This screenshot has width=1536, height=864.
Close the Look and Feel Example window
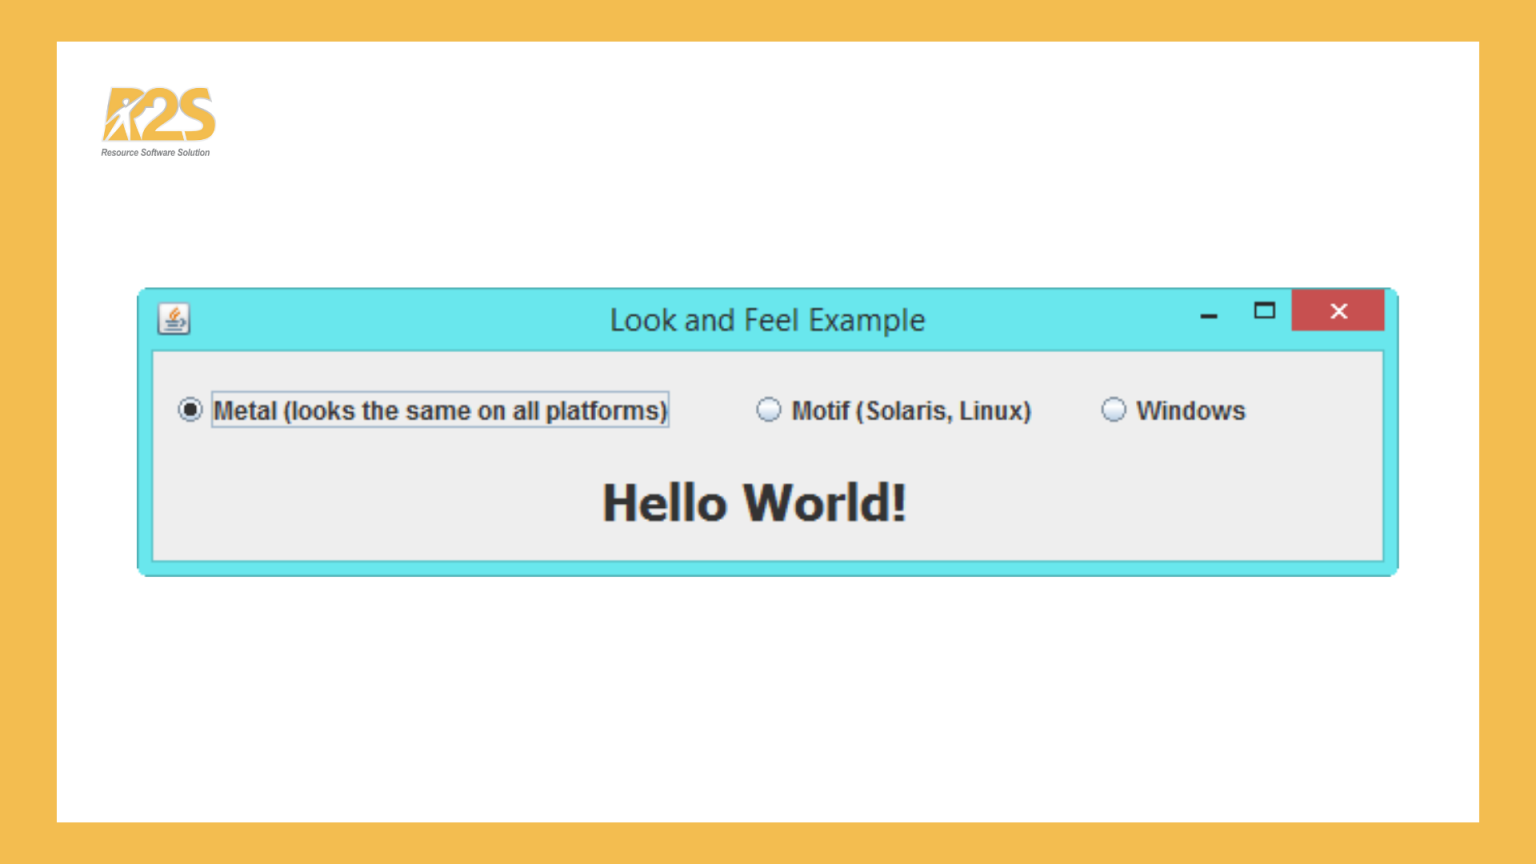click(1338, 311)
